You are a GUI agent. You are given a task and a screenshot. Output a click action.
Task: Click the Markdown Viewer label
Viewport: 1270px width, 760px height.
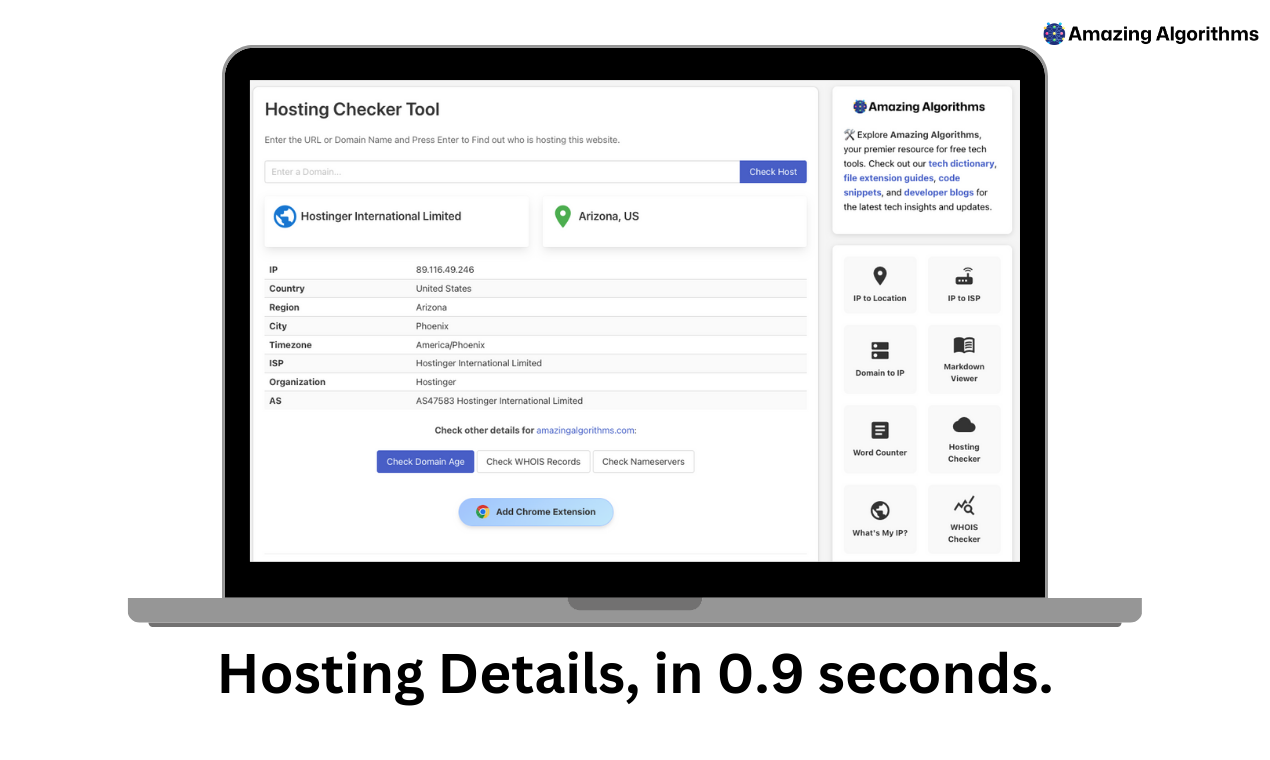pos(964,372)
